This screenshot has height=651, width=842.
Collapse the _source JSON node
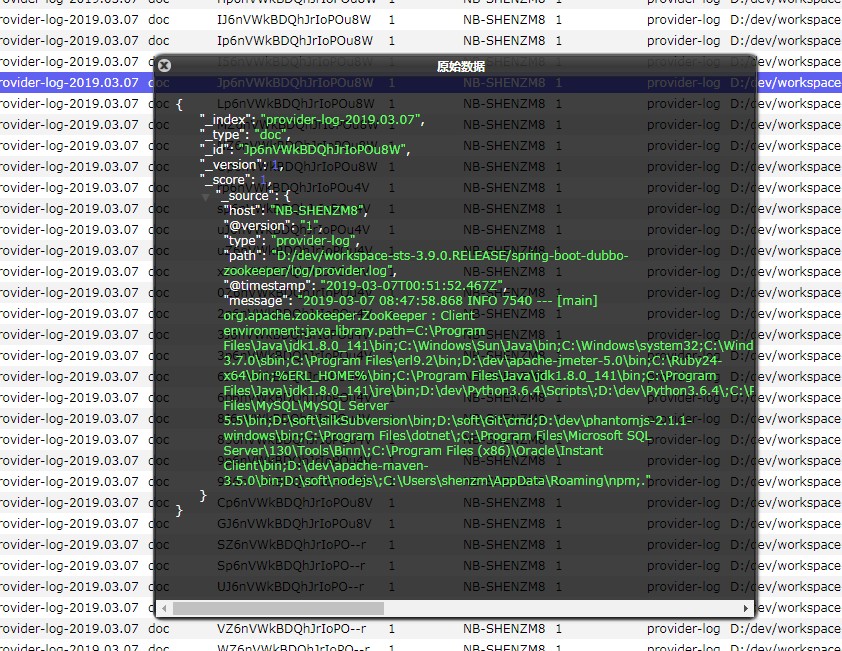pyautogui.click(x=205, y=196)
